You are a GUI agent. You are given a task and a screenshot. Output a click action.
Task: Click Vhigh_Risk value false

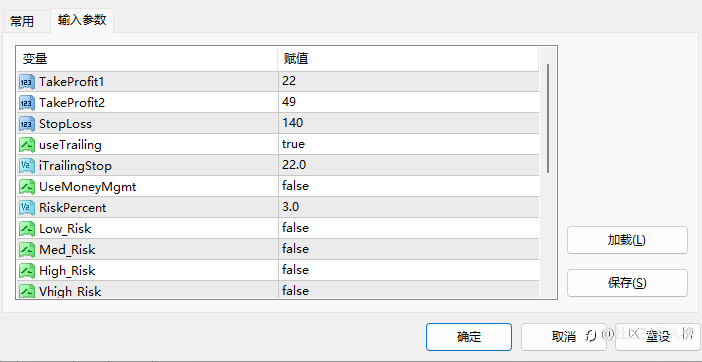pyautogui.click(x=295, y=291)
